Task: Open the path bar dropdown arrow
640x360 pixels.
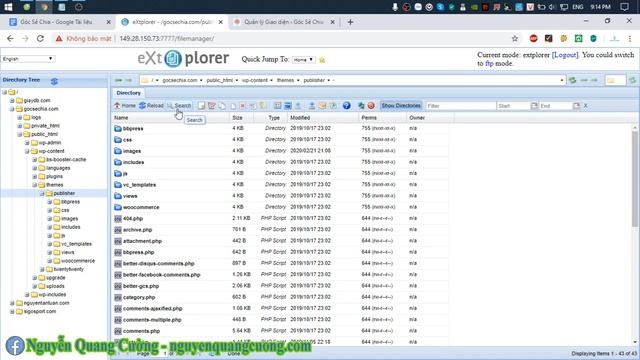Action: click(x=562, y=80)
